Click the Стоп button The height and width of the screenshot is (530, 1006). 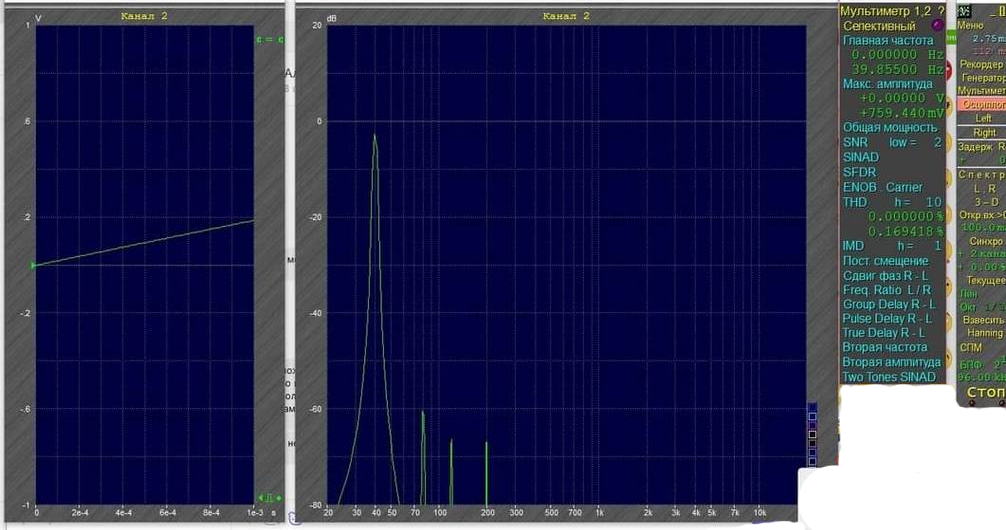click(985, 392)
